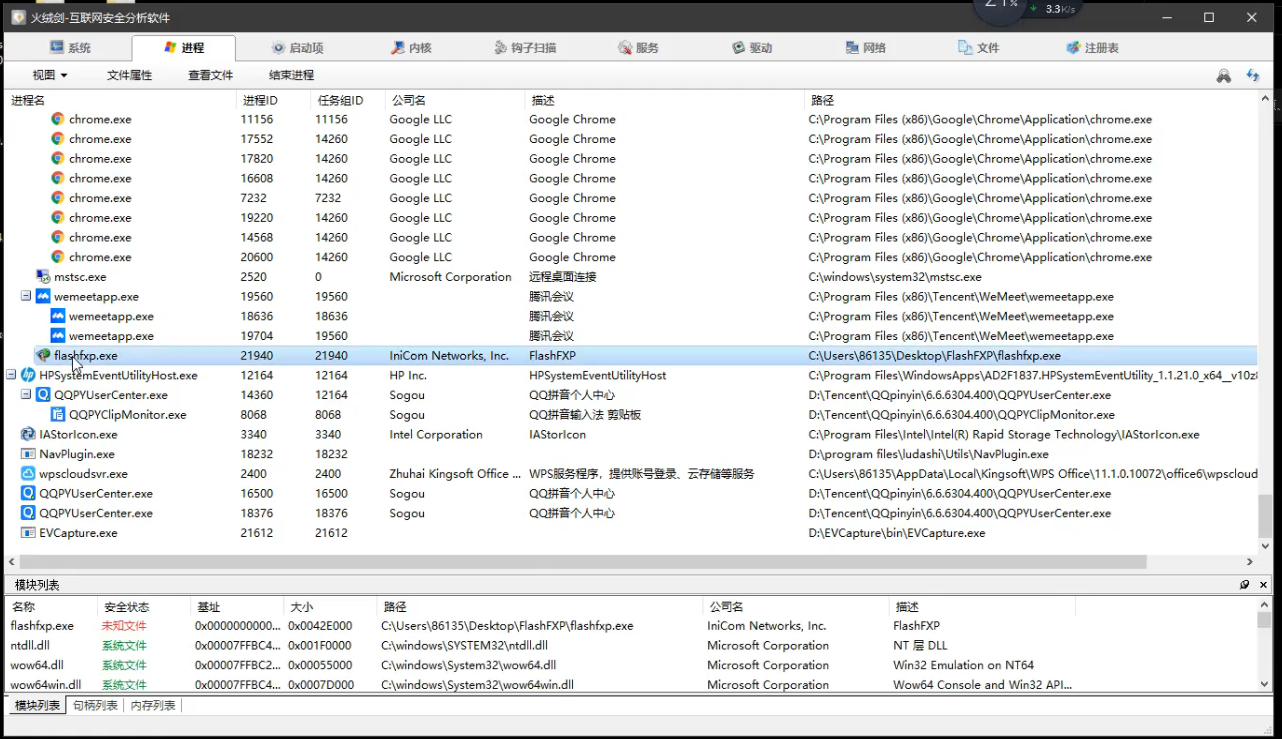Collapse the QQPYUserCenter.exe 14360 tree node
1282x739 pixels.
(x=27, y=395)
